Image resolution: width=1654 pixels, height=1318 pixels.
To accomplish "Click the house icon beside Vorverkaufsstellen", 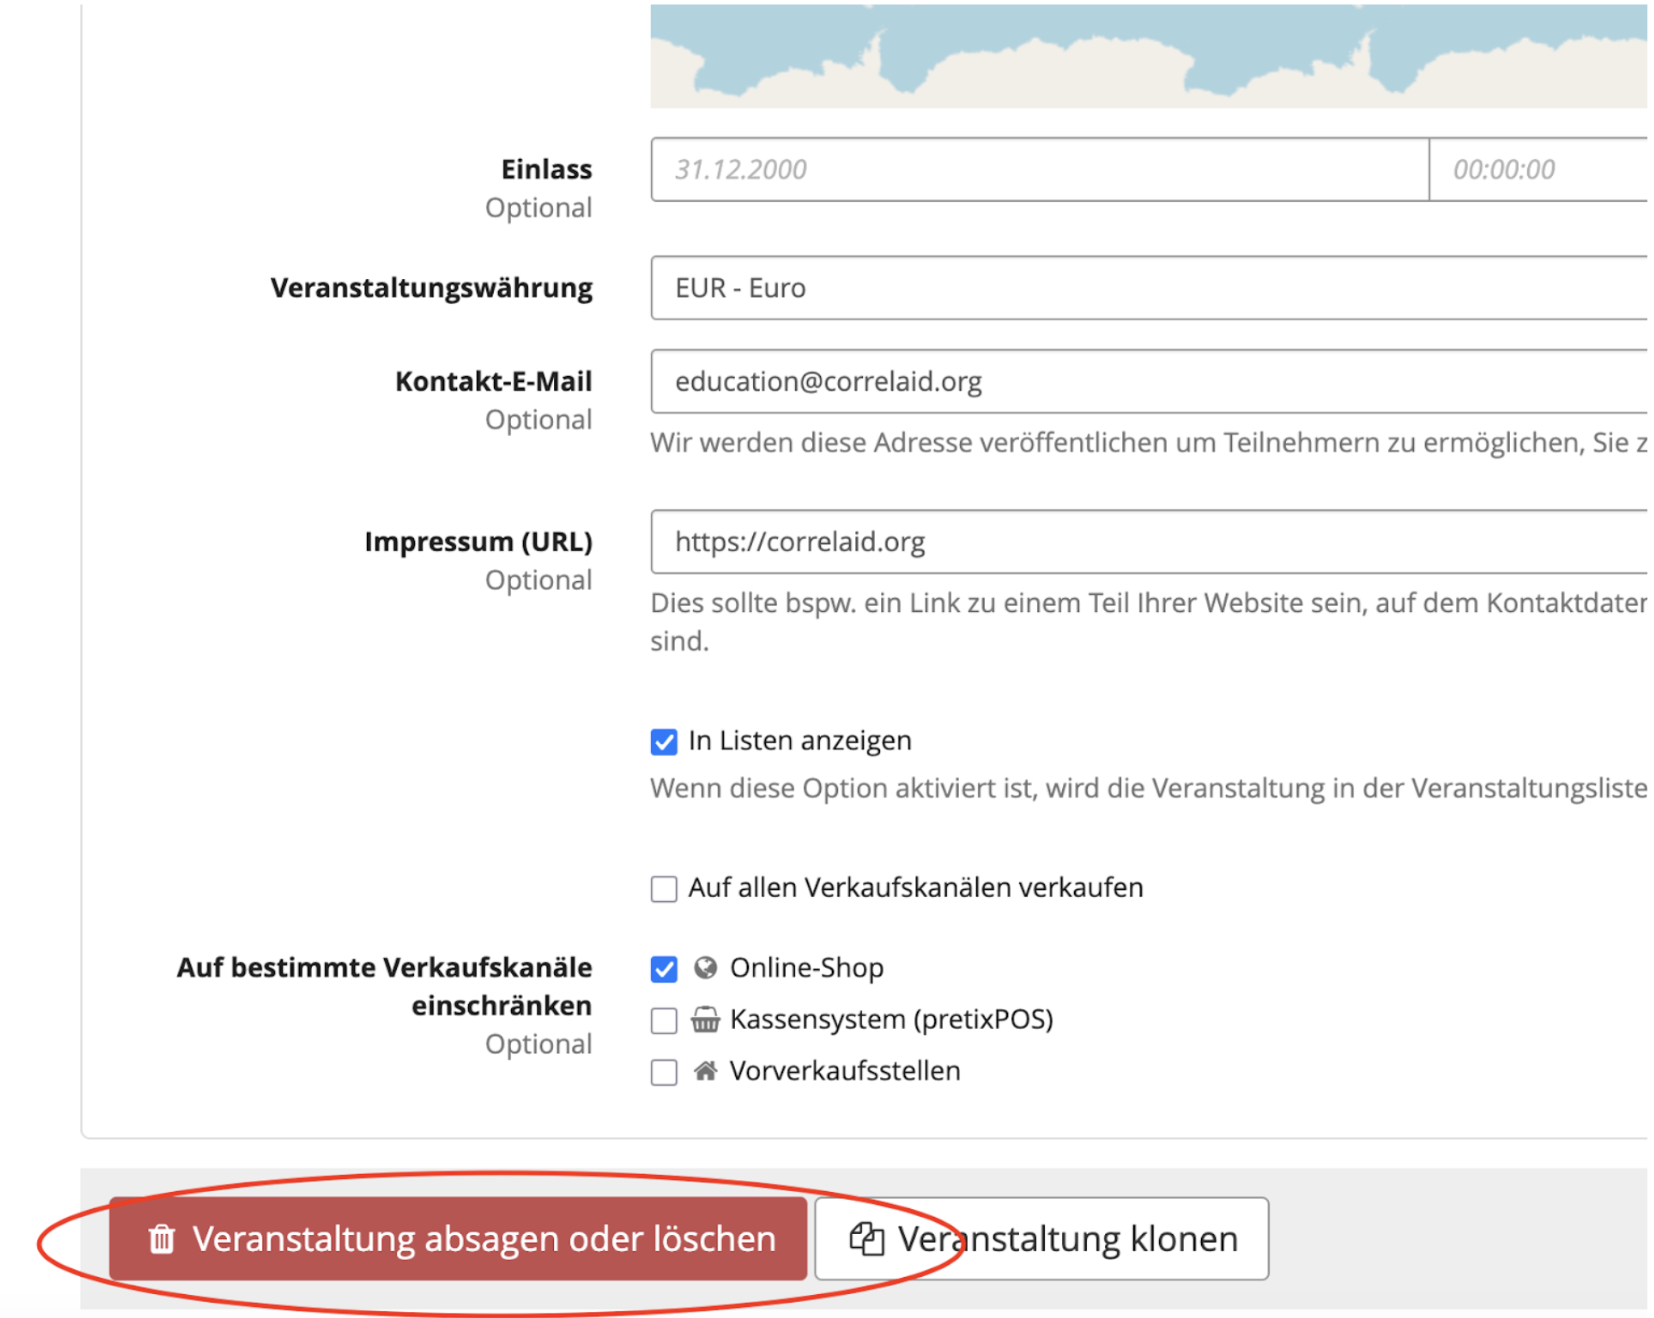I will pos(705,1071).
